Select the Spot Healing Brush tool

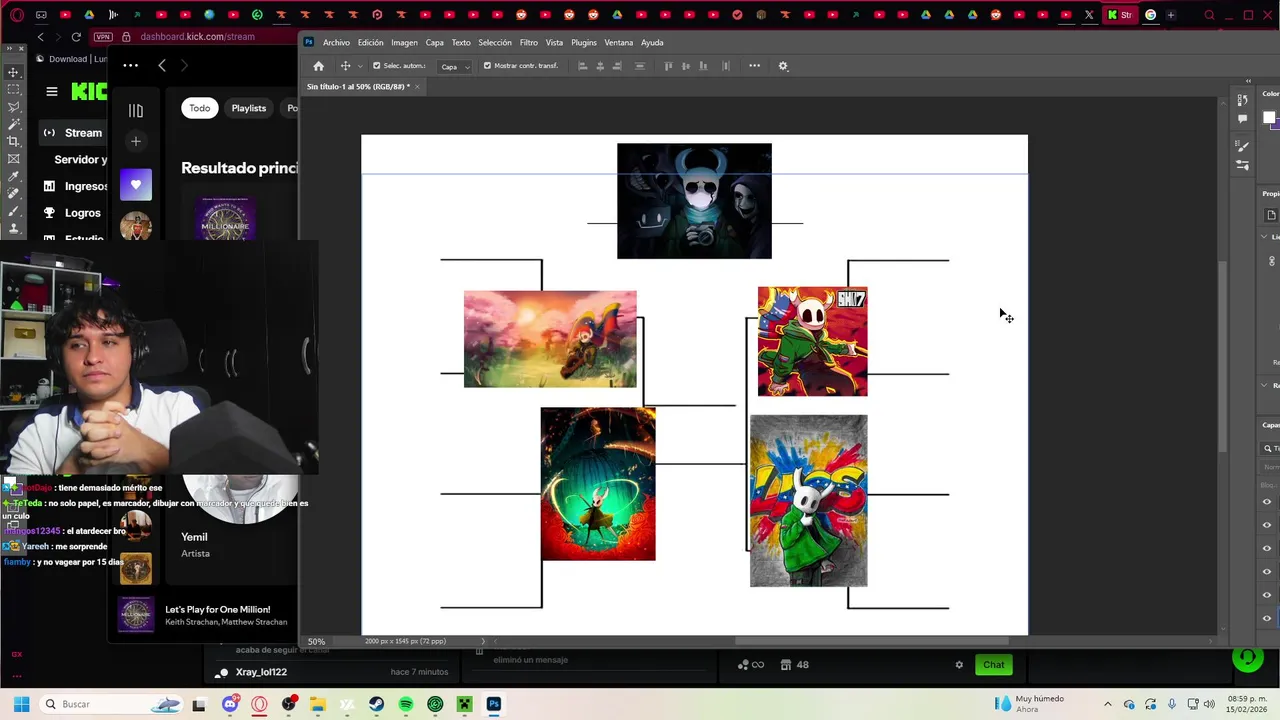[13, 194]
